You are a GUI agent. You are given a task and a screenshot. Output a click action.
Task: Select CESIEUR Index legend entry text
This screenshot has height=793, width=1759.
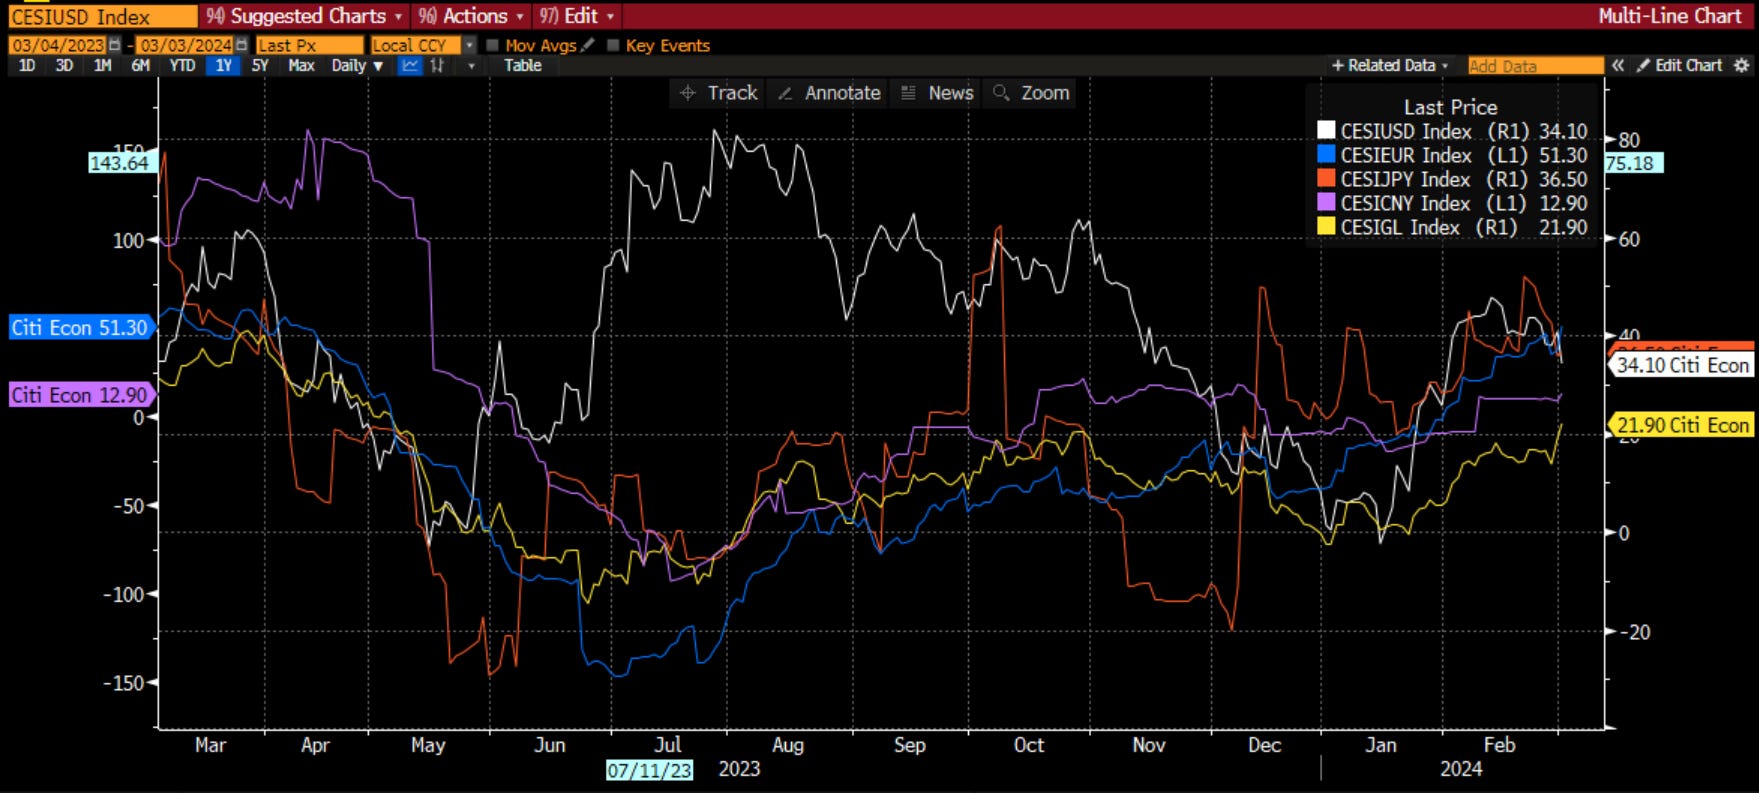pos(1406,155)
